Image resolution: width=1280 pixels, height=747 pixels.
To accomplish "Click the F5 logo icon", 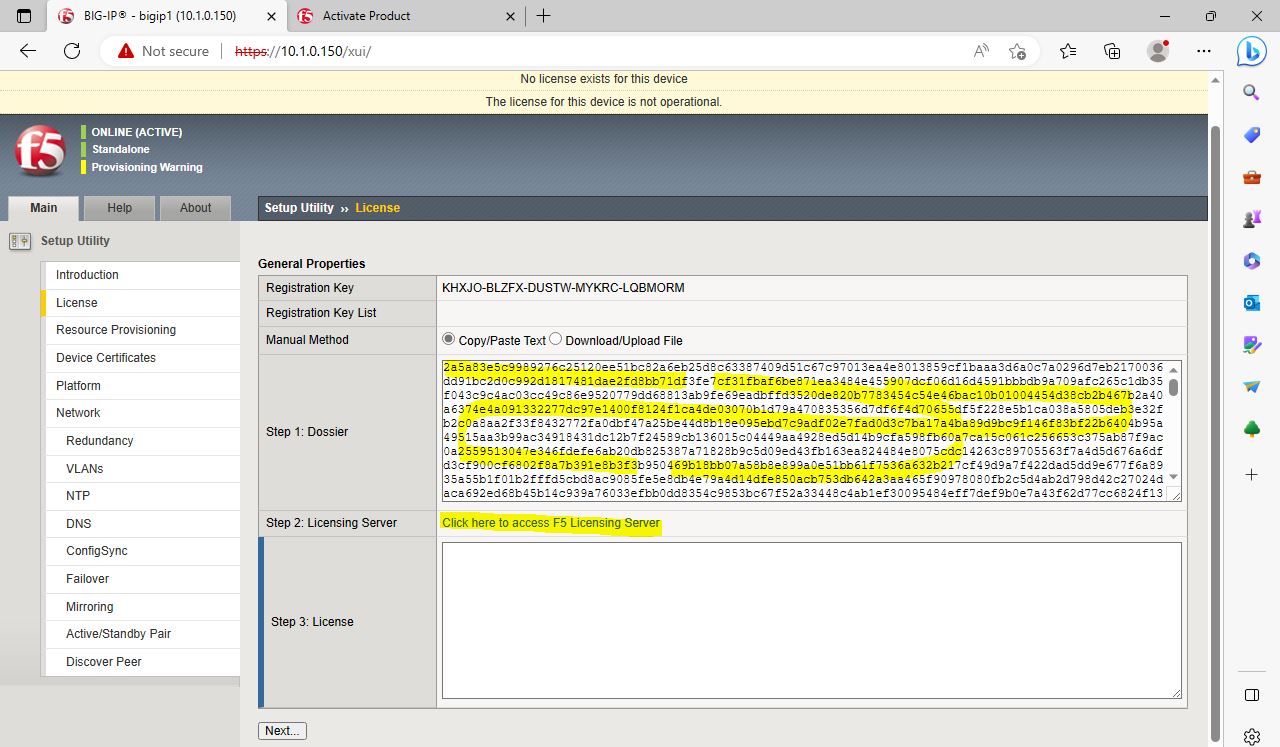I will (x=40, y=151).
